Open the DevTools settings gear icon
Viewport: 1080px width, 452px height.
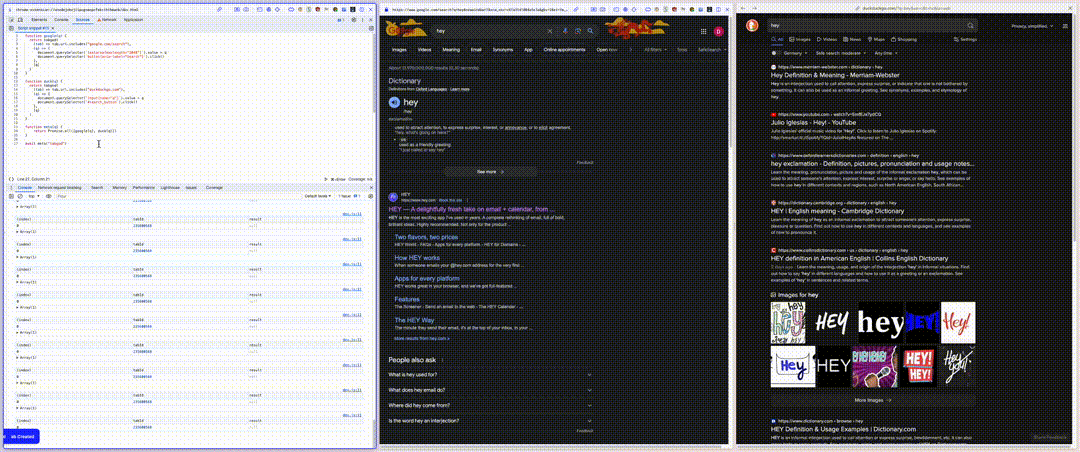(x=354, y=20)
